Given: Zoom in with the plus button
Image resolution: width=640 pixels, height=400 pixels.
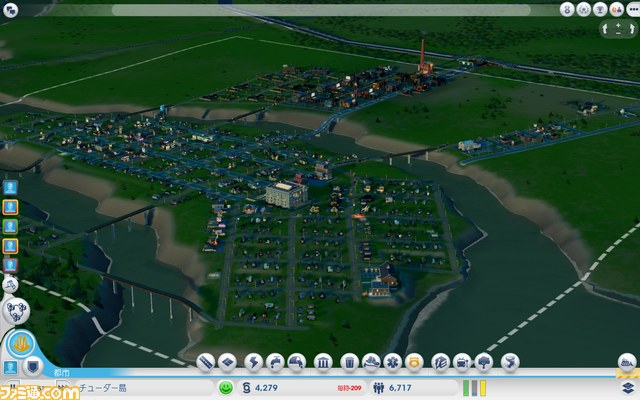Looking at the screenshot, I should coord(618,25).
